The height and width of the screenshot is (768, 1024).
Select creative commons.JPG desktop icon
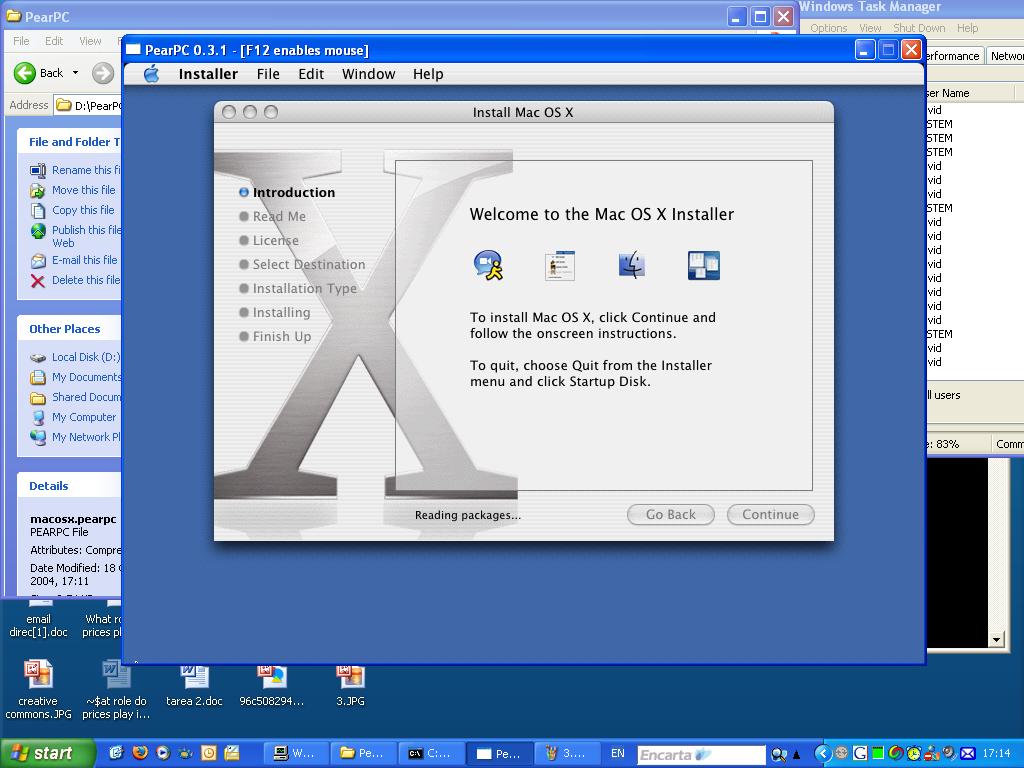(39, 690)
